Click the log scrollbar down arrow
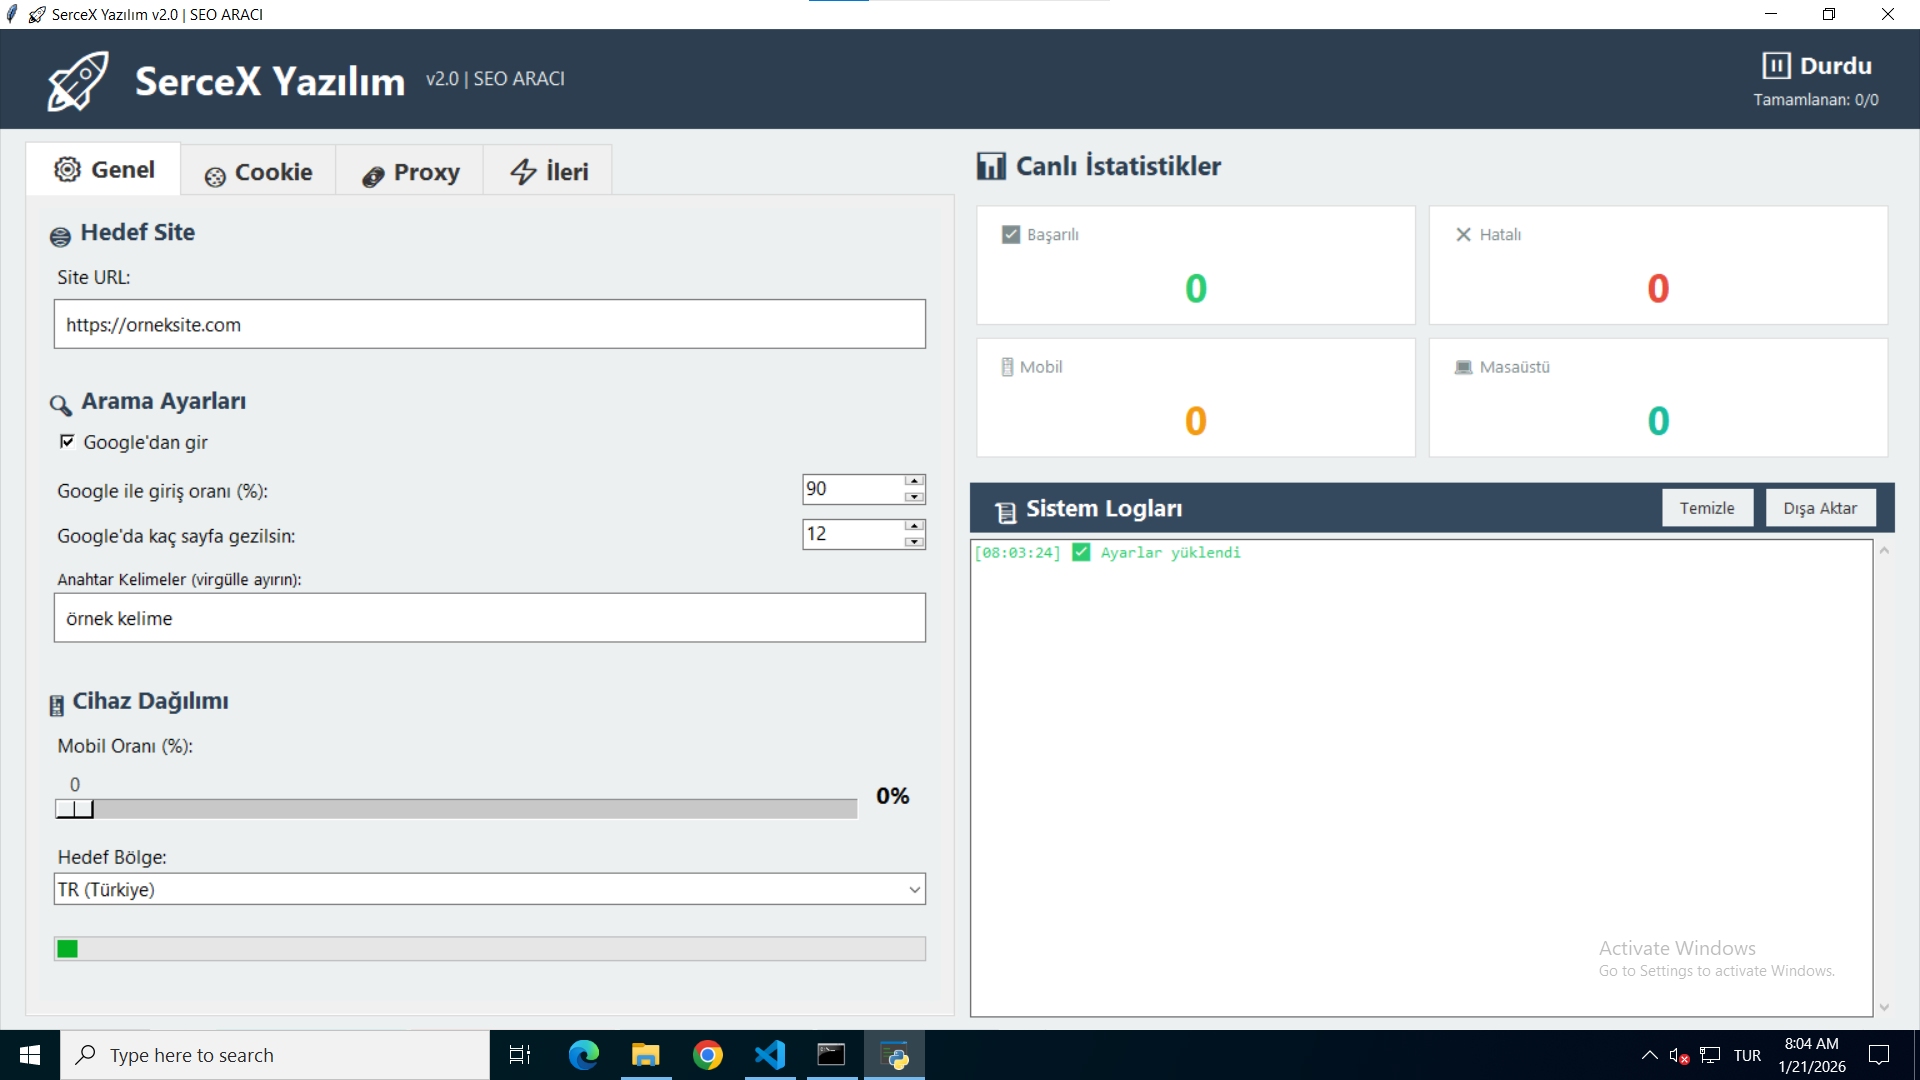 point(1884,1007)
